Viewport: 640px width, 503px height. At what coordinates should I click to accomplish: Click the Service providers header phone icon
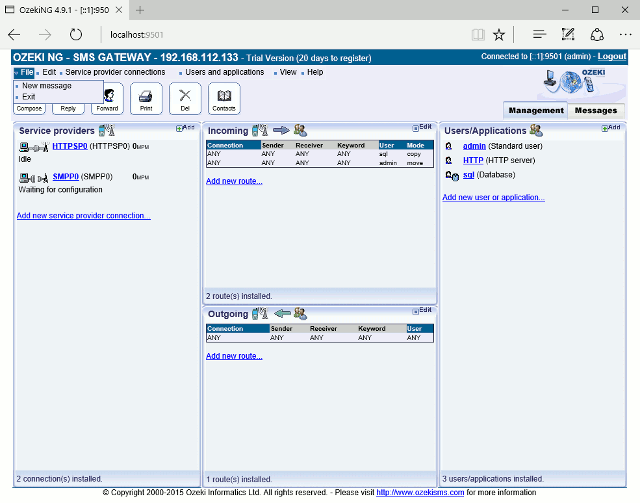107,130
